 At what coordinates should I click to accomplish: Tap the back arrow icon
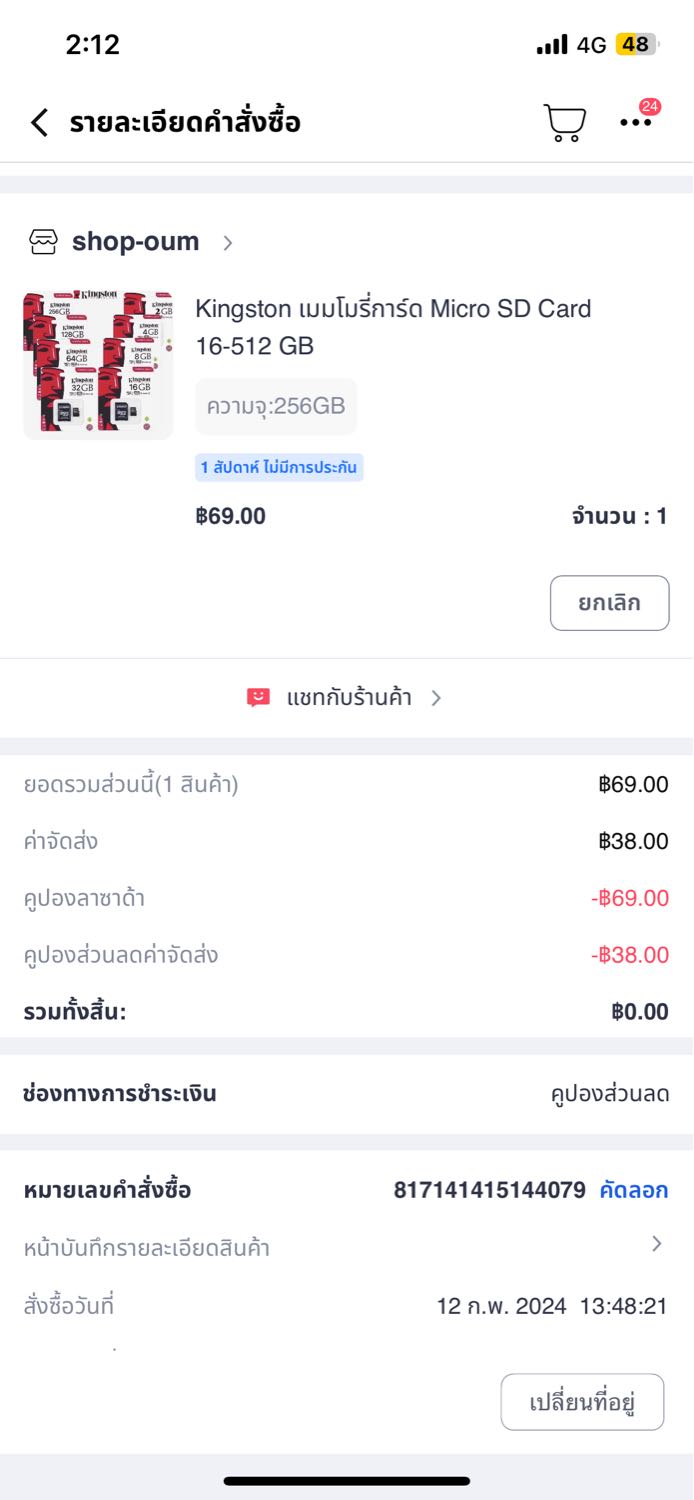39,123
